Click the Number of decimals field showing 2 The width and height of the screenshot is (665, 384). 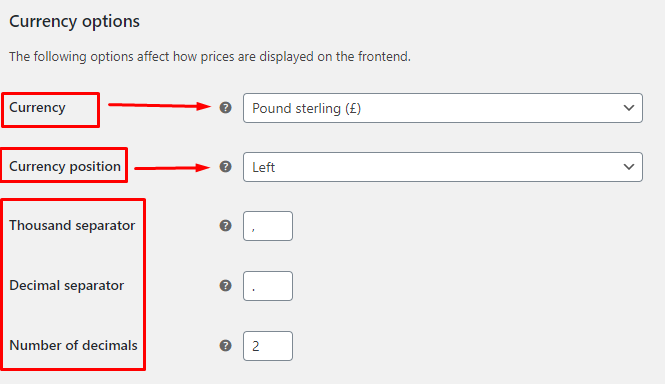(x=268, y=346)
